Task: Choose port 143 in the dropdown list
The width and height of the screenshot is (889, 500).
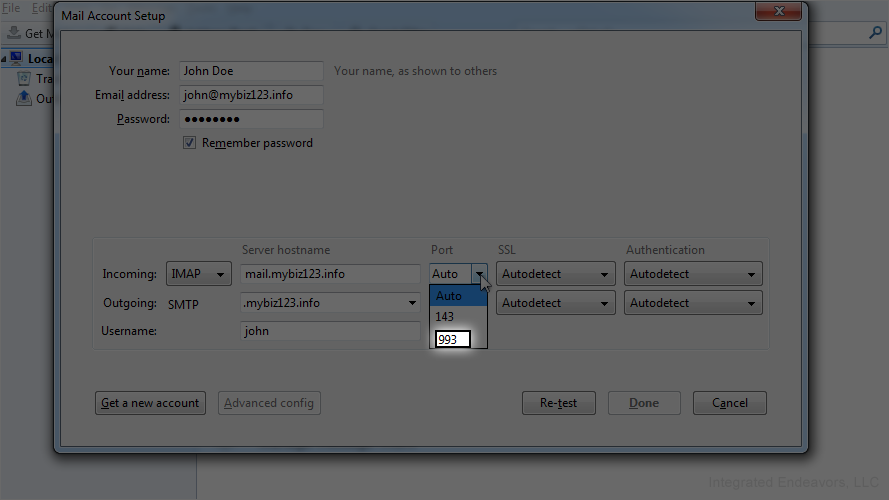Action: [458, 316]
